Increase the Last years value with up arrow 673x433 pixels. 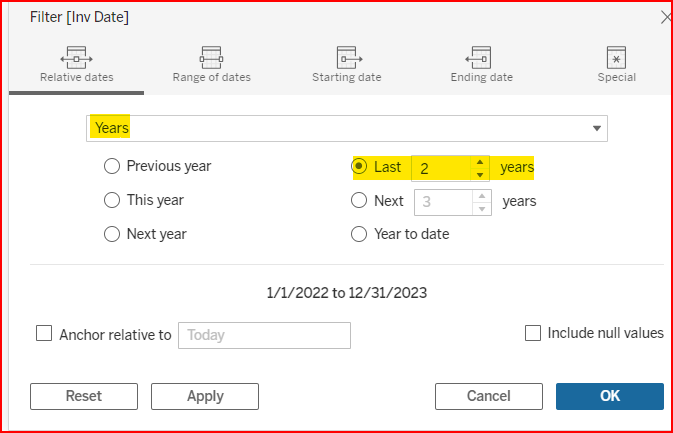(x=481, y=162)
